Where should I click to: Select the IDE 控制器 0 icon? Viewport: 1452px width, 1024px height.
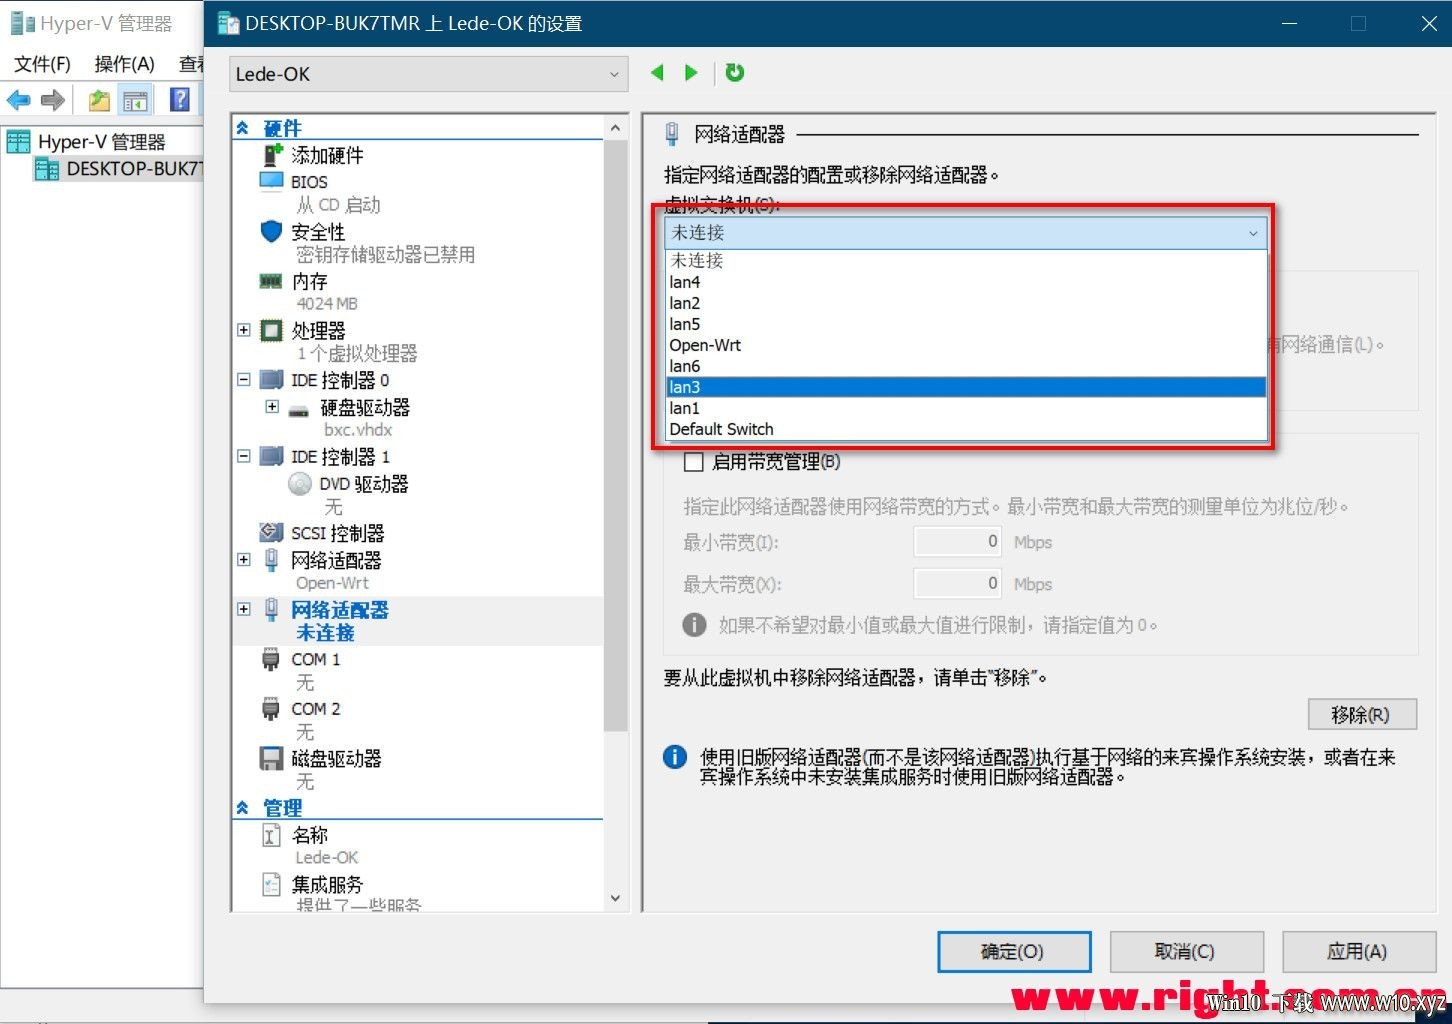point(271,380)
